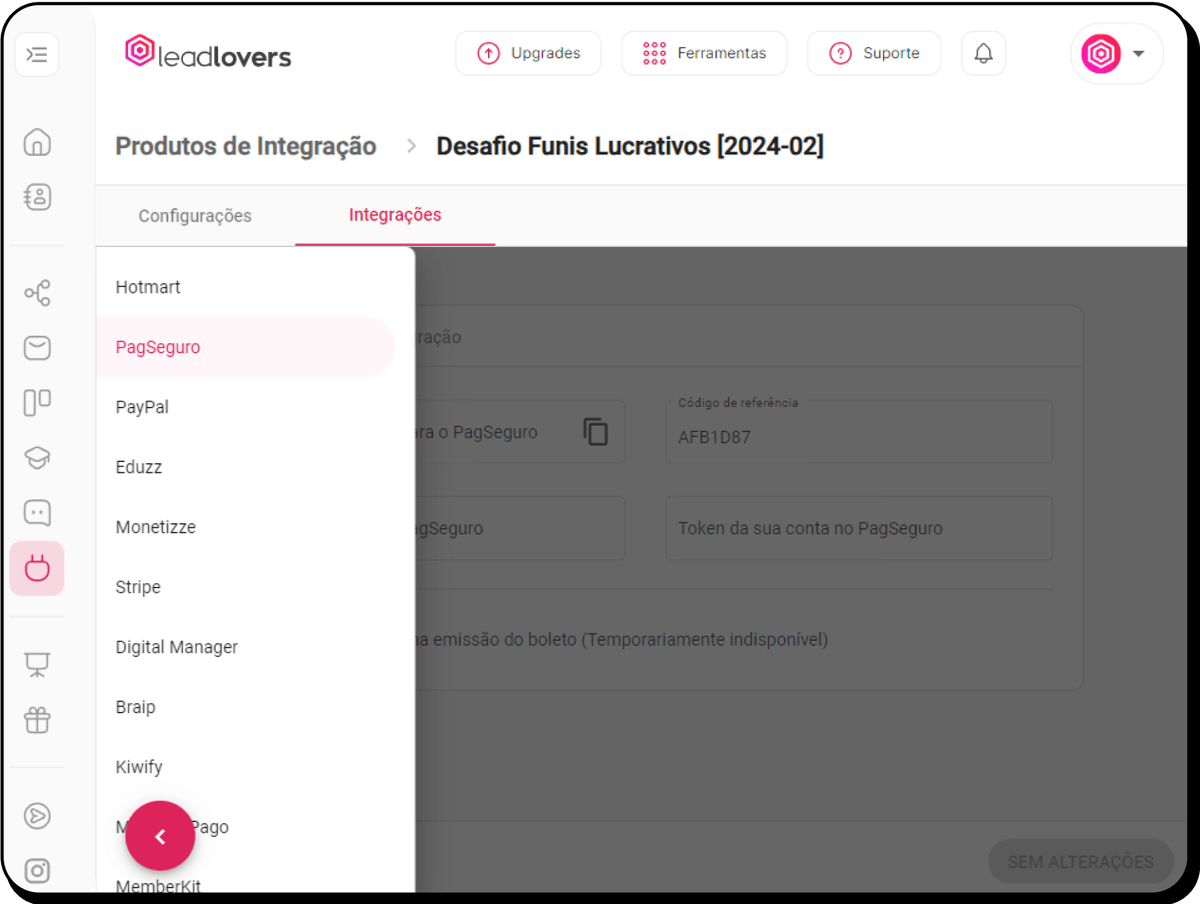Viewport: 1200px width, 904px height.
Task: Open the chatbot icon in sidebar
Action: click(x=37, y=513)
